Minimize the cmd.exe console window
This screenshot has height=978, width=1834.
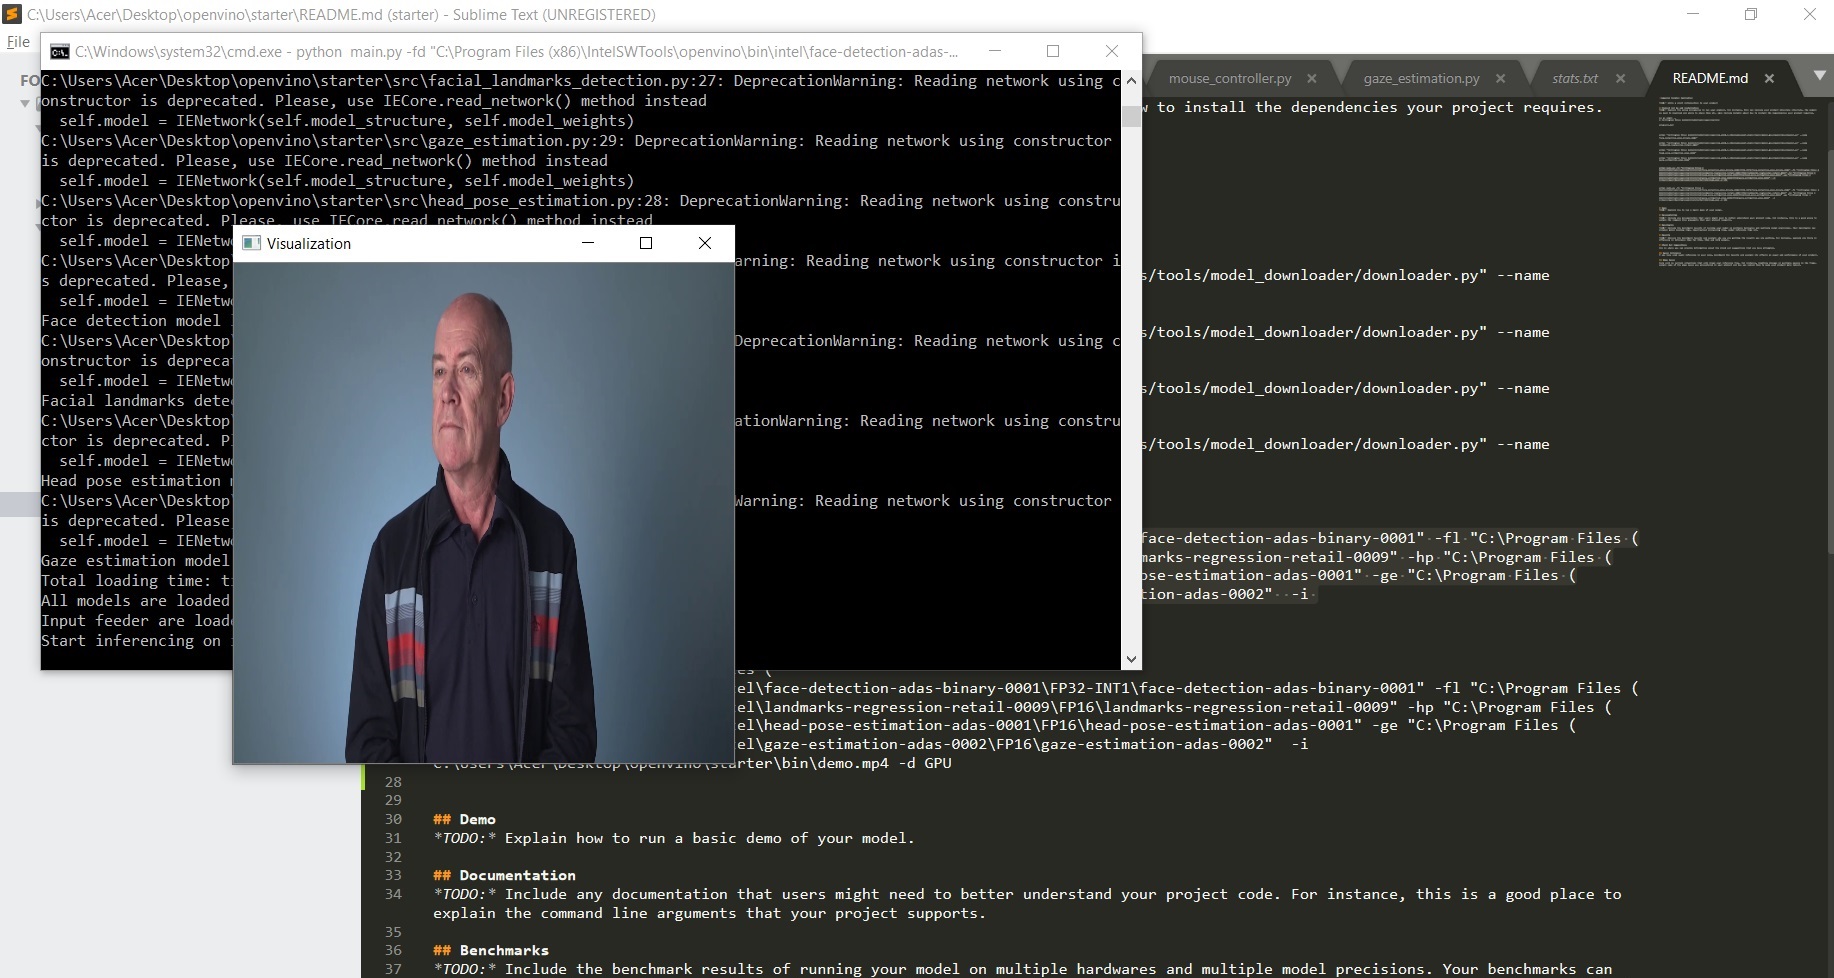coord(994,51)
